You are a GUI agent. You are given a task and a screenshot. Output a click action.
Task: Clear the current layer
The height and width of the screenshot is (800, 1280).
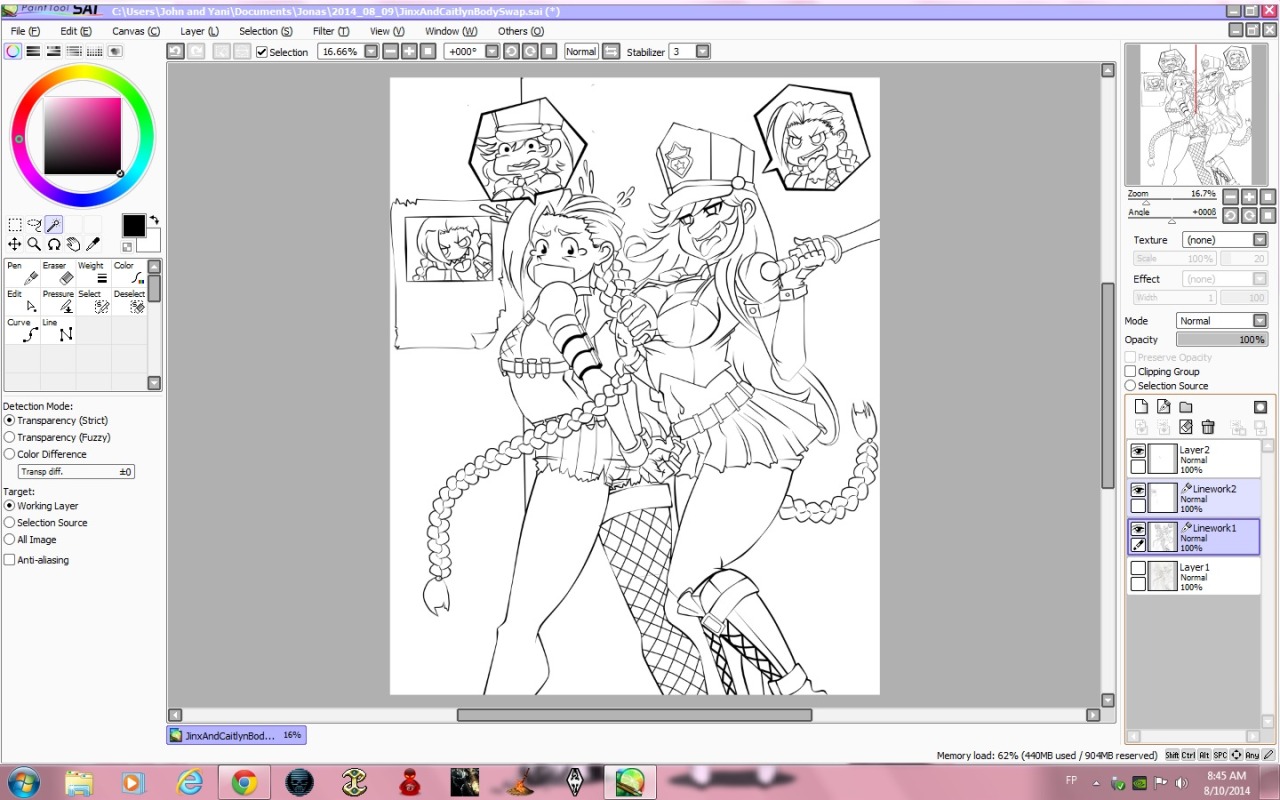[1185, 427]
